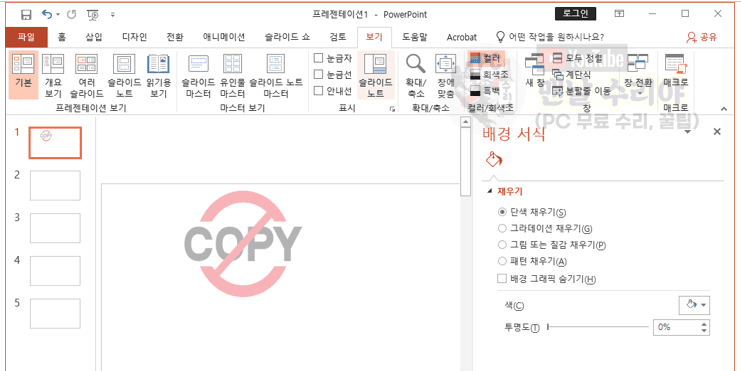Select slide 5 thumbnail

pyautogui.click(x=55, y=314)
